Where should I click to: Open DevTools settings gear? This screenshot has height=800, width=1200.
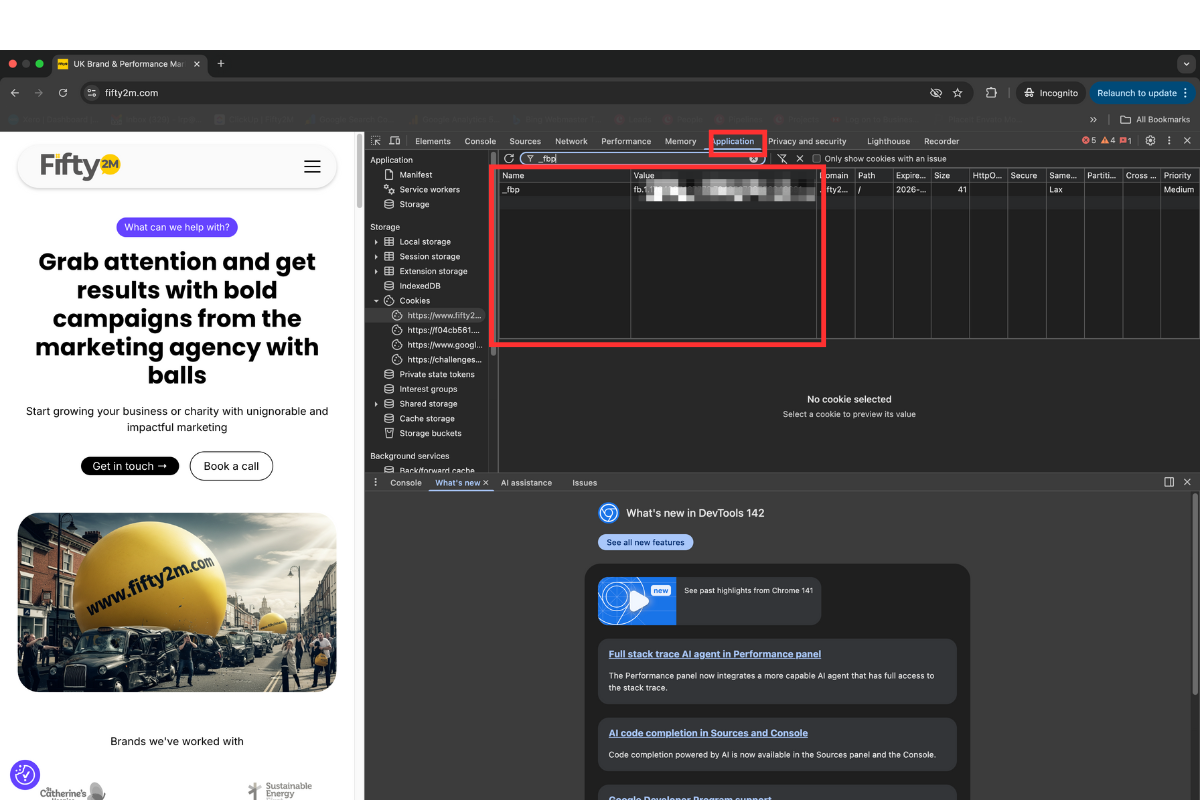click(1150, 141)
